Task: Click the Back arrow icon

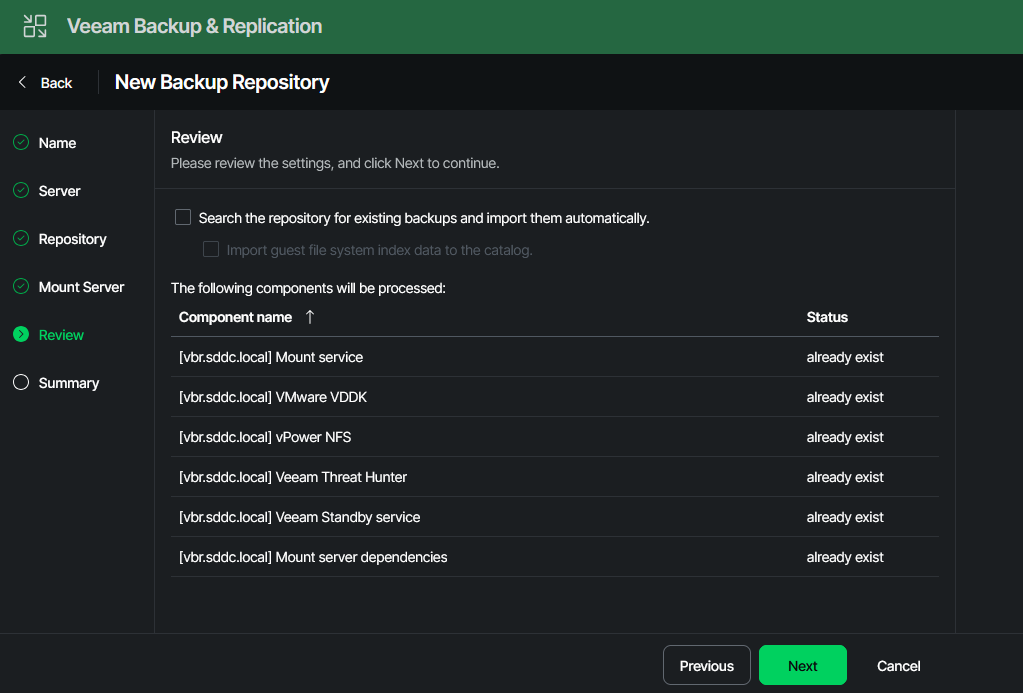Action: click(23, 83)
